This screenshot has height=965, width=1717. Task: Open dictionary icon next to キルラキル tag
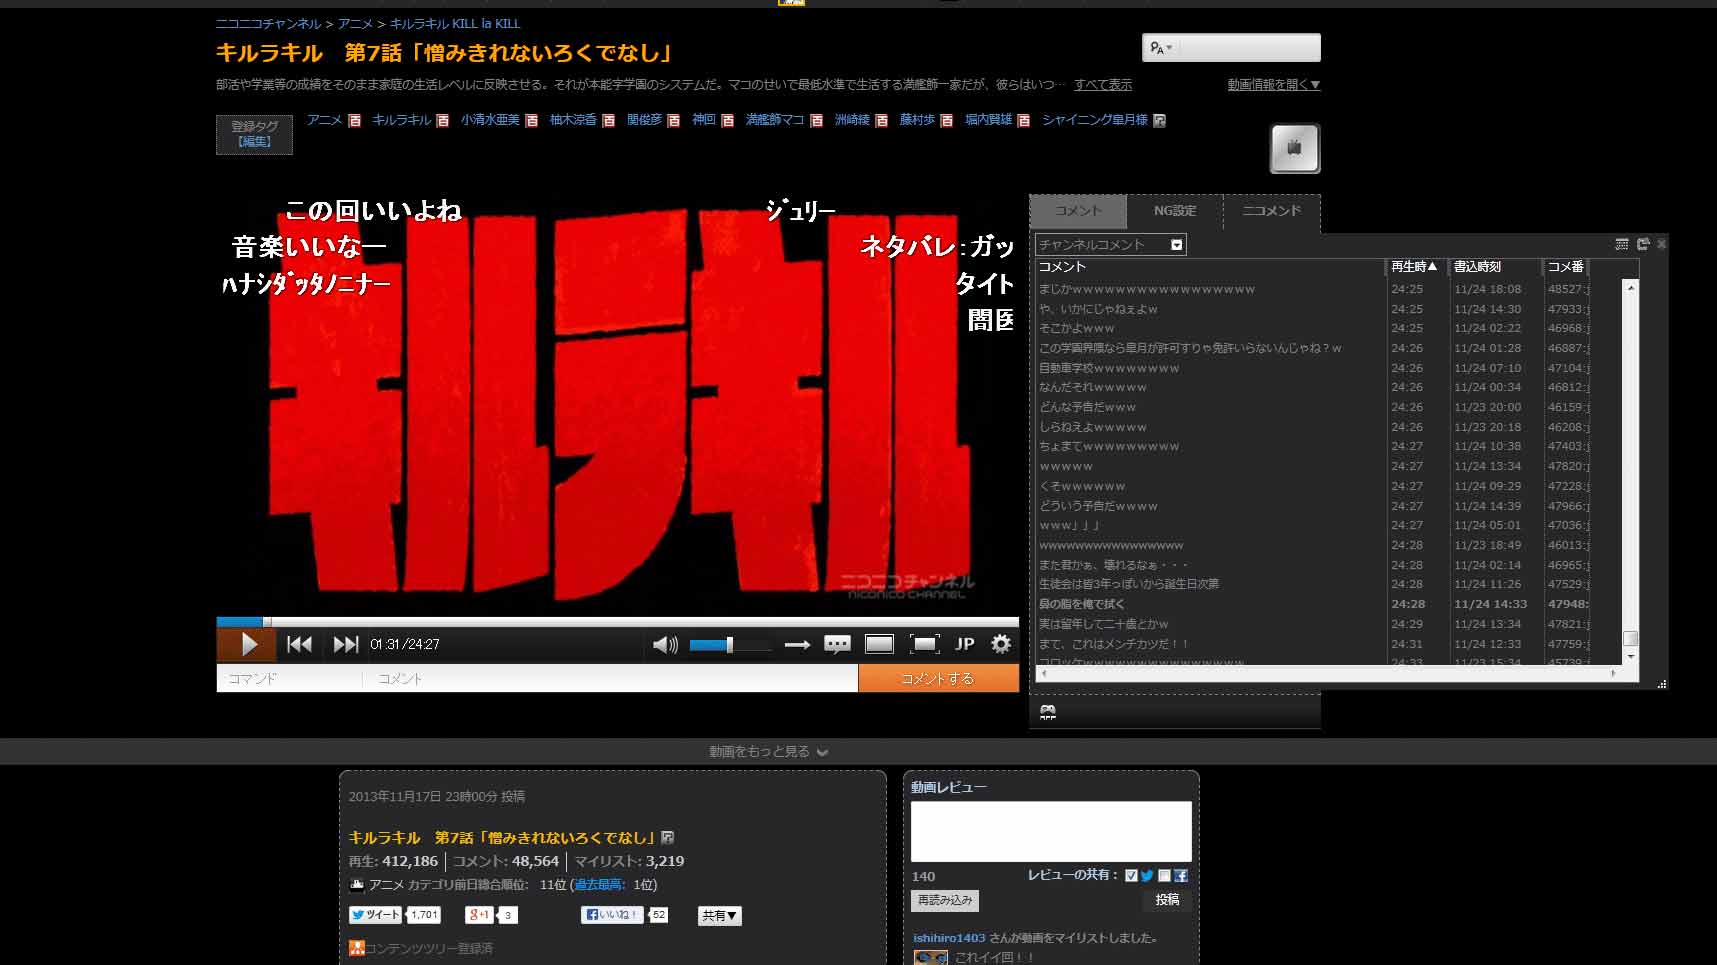[442, 121]
